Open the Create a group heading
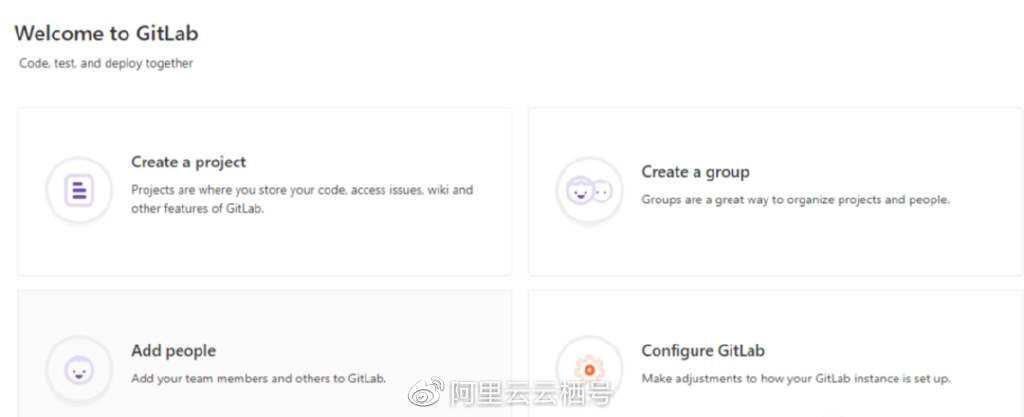1024x417 pixels. pyautogui.click(x=696, y=172)
